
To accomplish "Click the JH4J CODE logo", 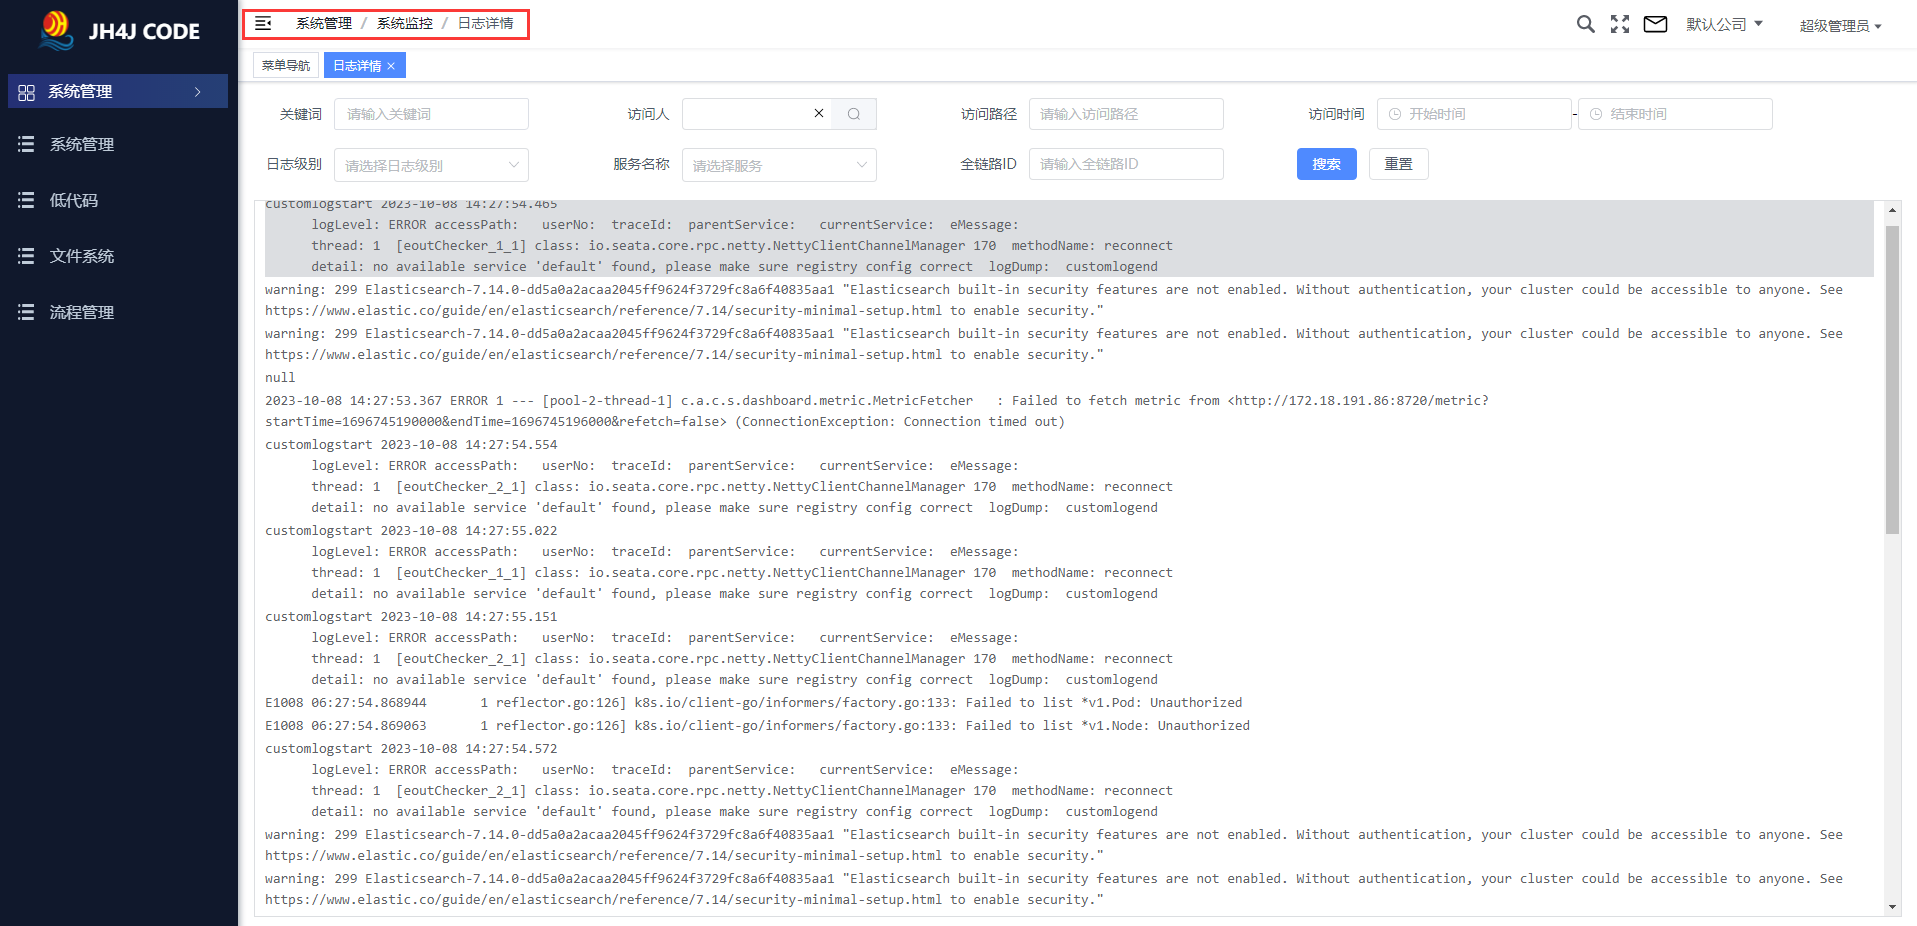I will [119, 30].
